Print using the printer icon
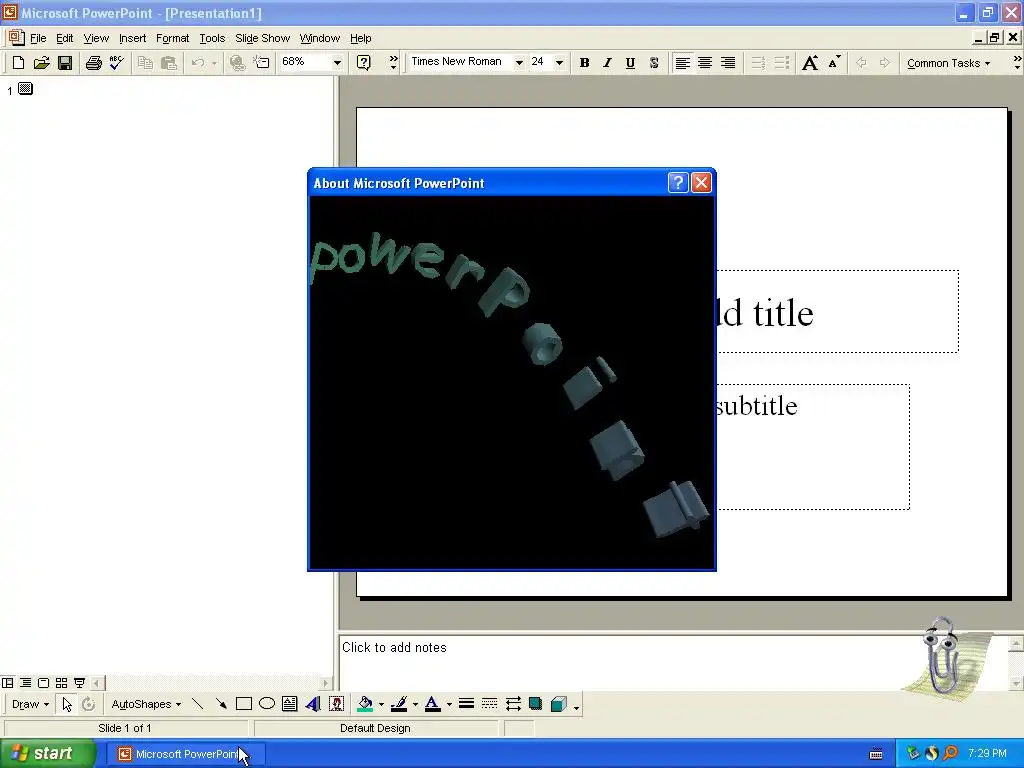This screenshot has height=768, width=1024. tap(93, 63)
